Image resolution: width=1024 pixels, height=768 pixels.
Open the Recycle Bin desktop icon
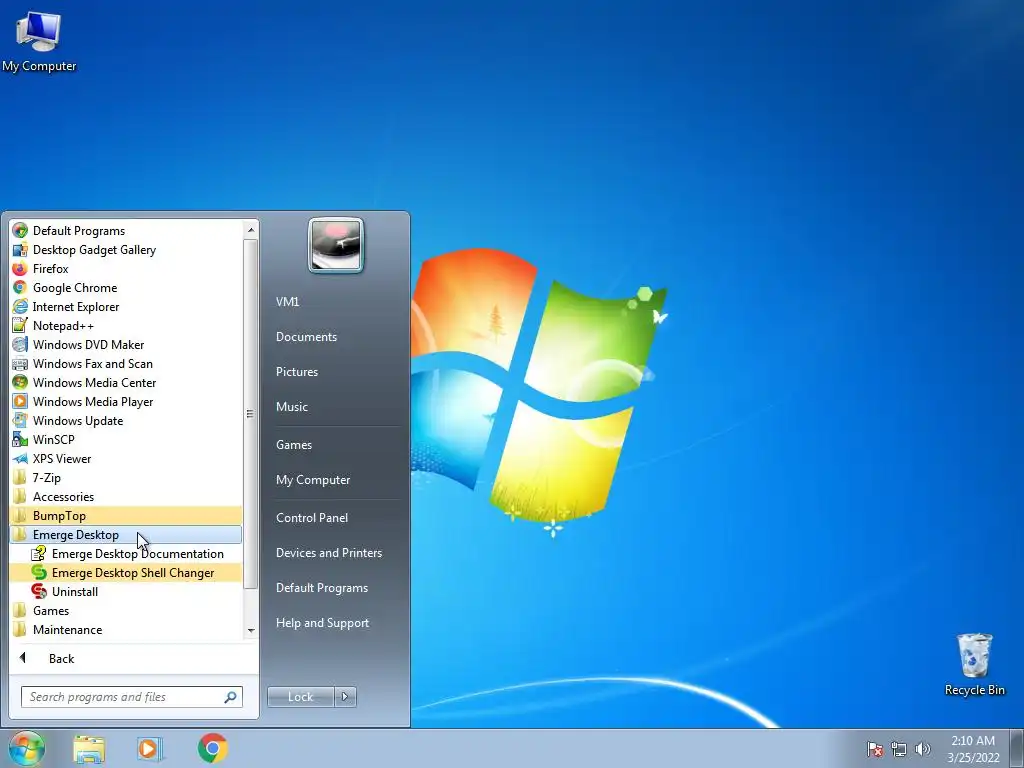pos(974,664)
